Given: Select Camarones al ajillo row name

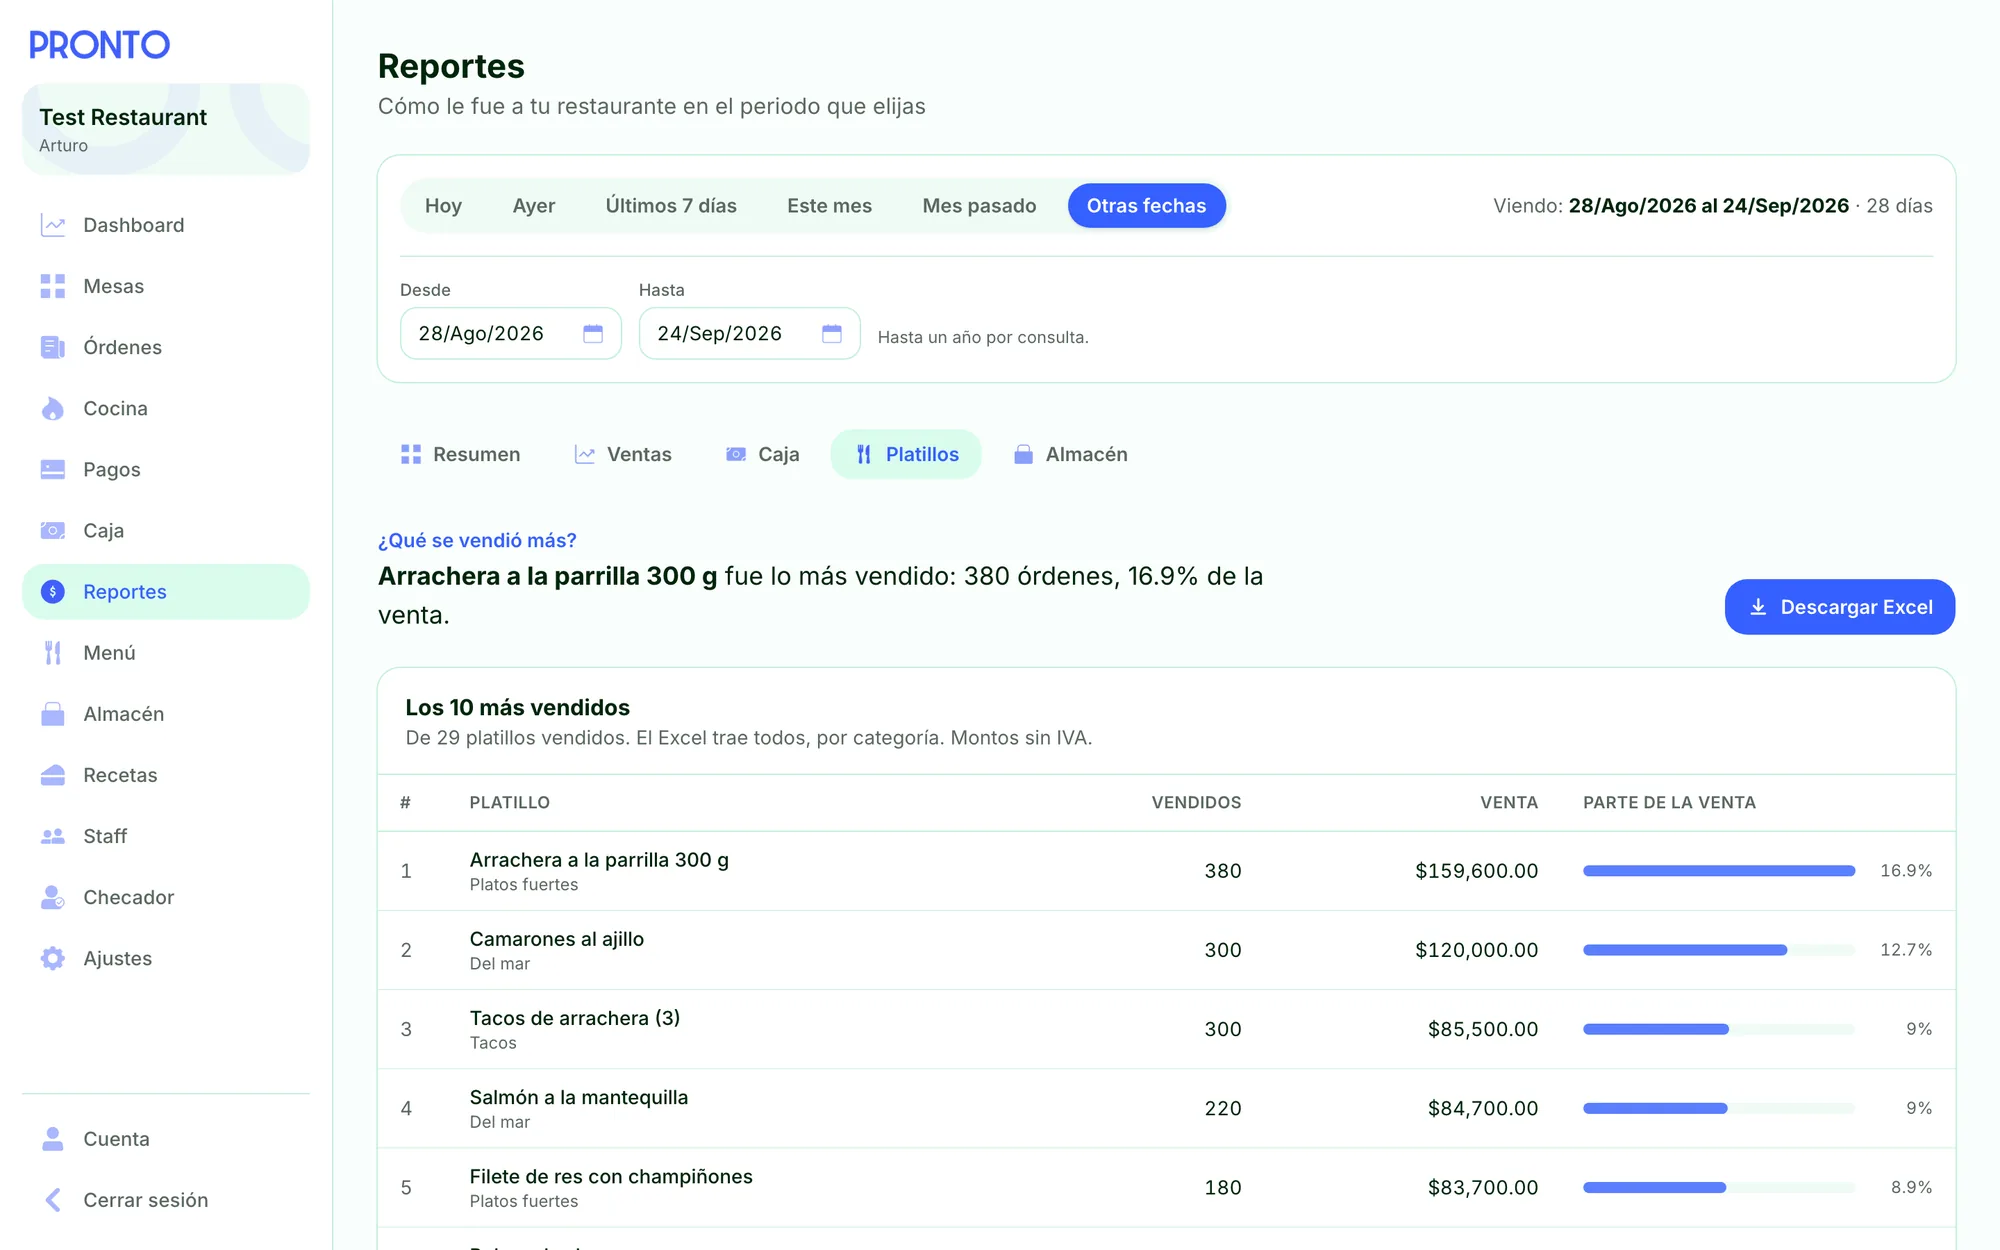Looking at the screenshot, I should [557, 939].
